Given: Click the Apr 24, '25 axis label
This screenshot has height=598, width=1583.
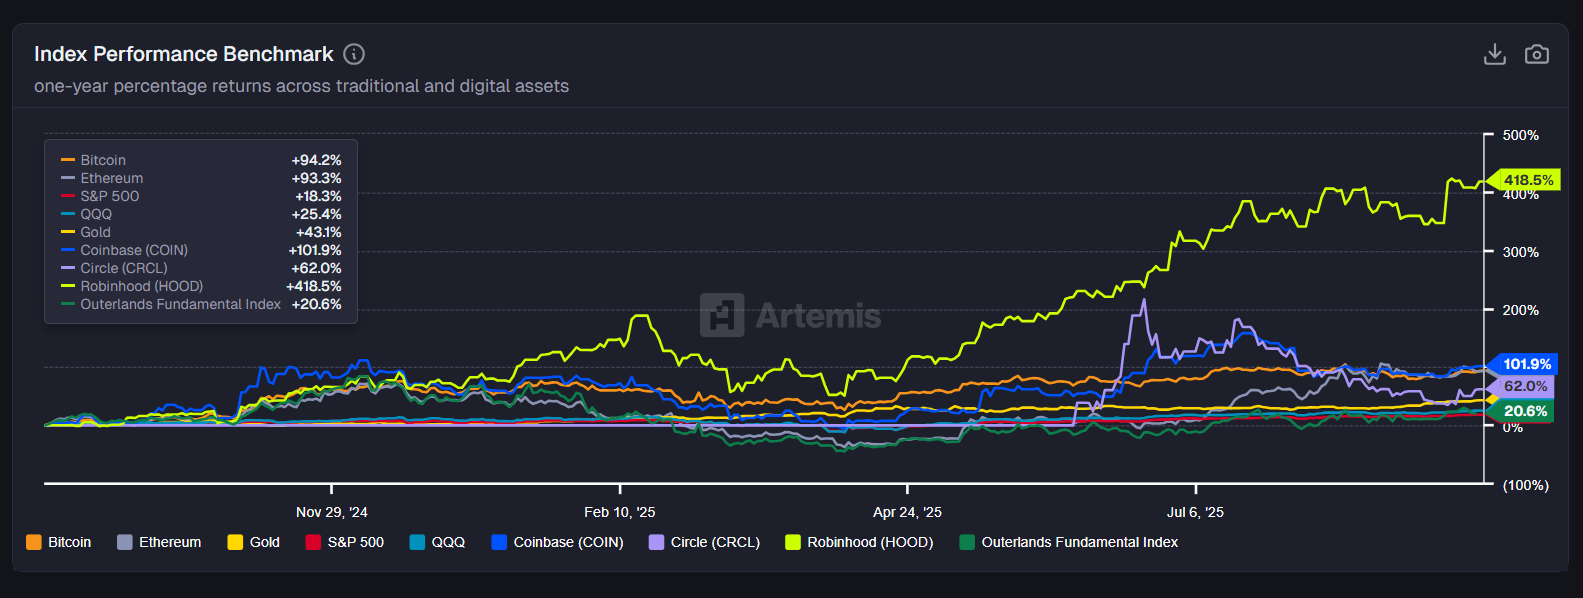Looking at the screenshot, I should click(x=907, y=512).
